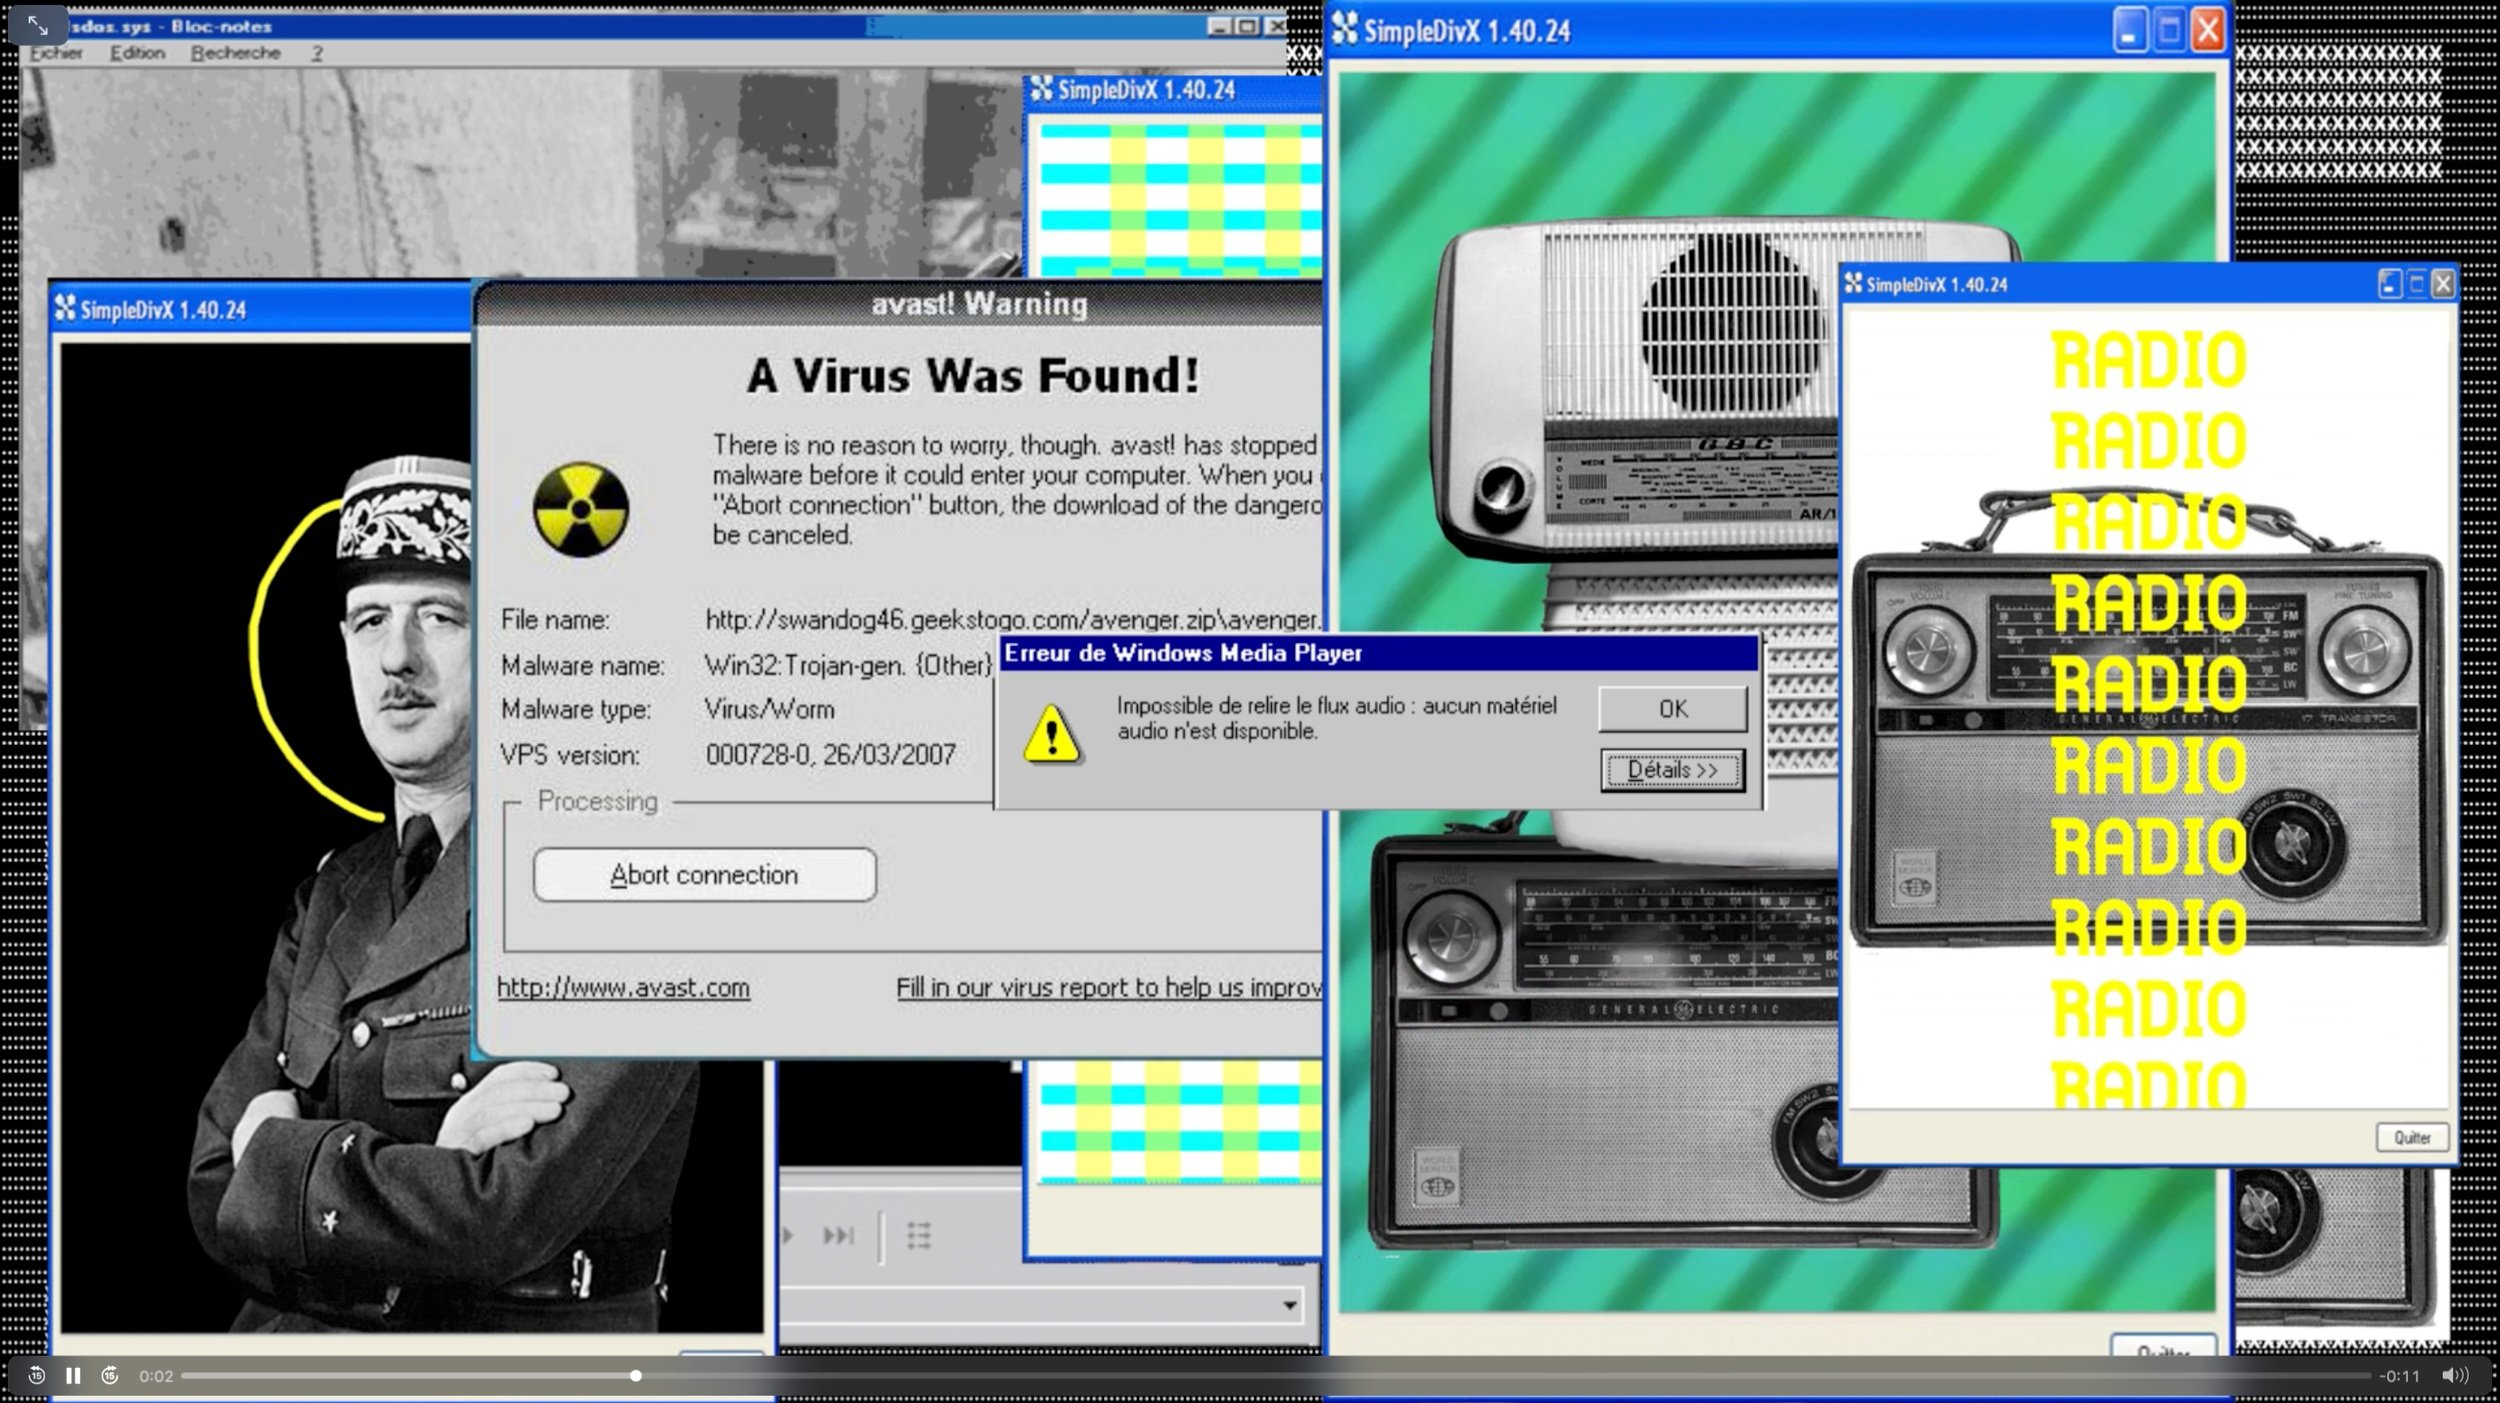Open the Edition menu in Bloc-notes
Screen dimensions: 2500x1403
(x=137, y=53)
